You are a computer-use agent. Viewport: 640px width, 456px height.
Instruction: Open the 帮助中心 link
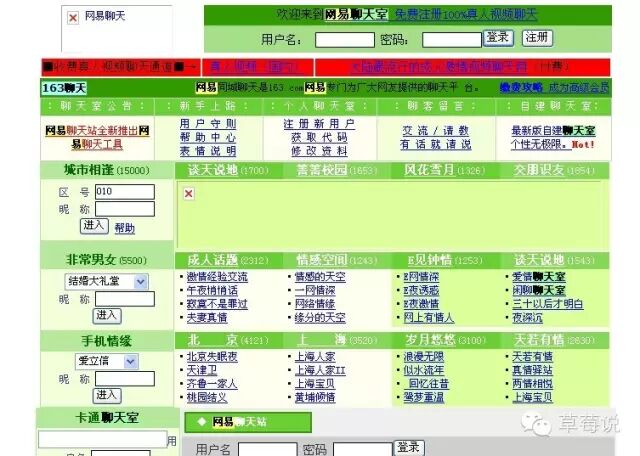[208, 137]
